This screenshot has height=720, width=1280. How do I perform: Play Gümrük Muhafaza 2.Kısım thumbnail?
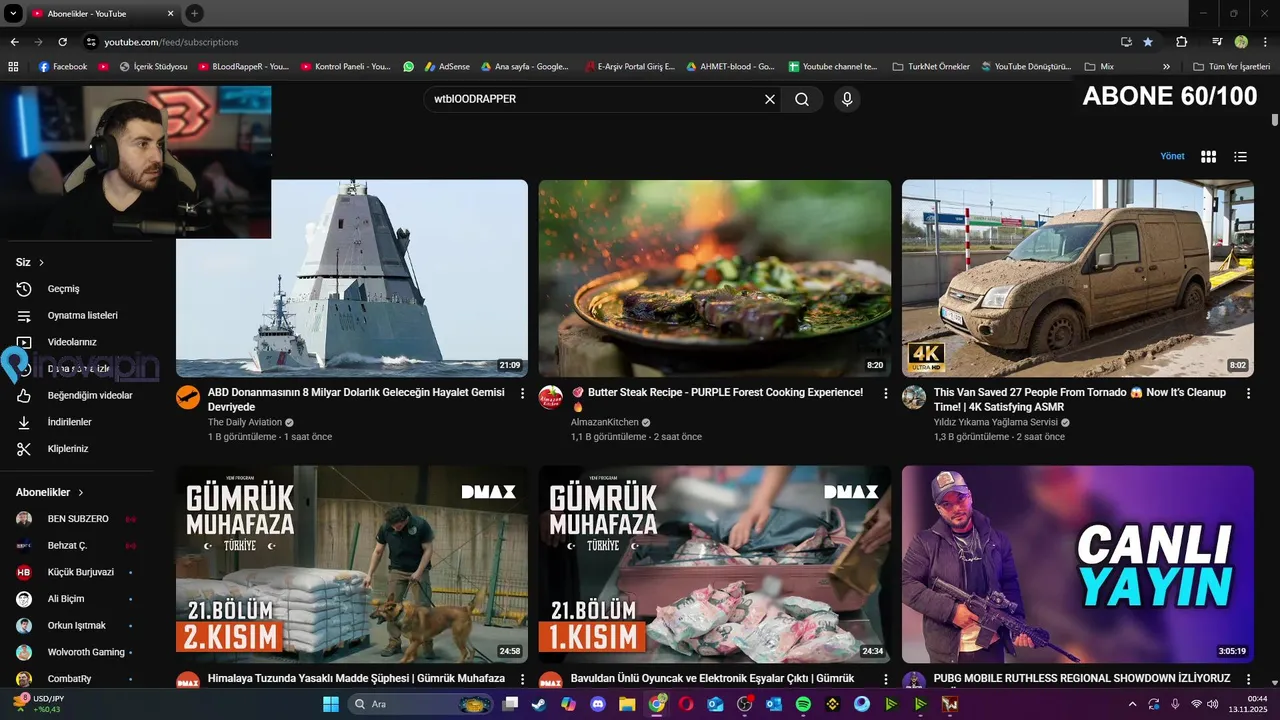[x=352, y=564]
